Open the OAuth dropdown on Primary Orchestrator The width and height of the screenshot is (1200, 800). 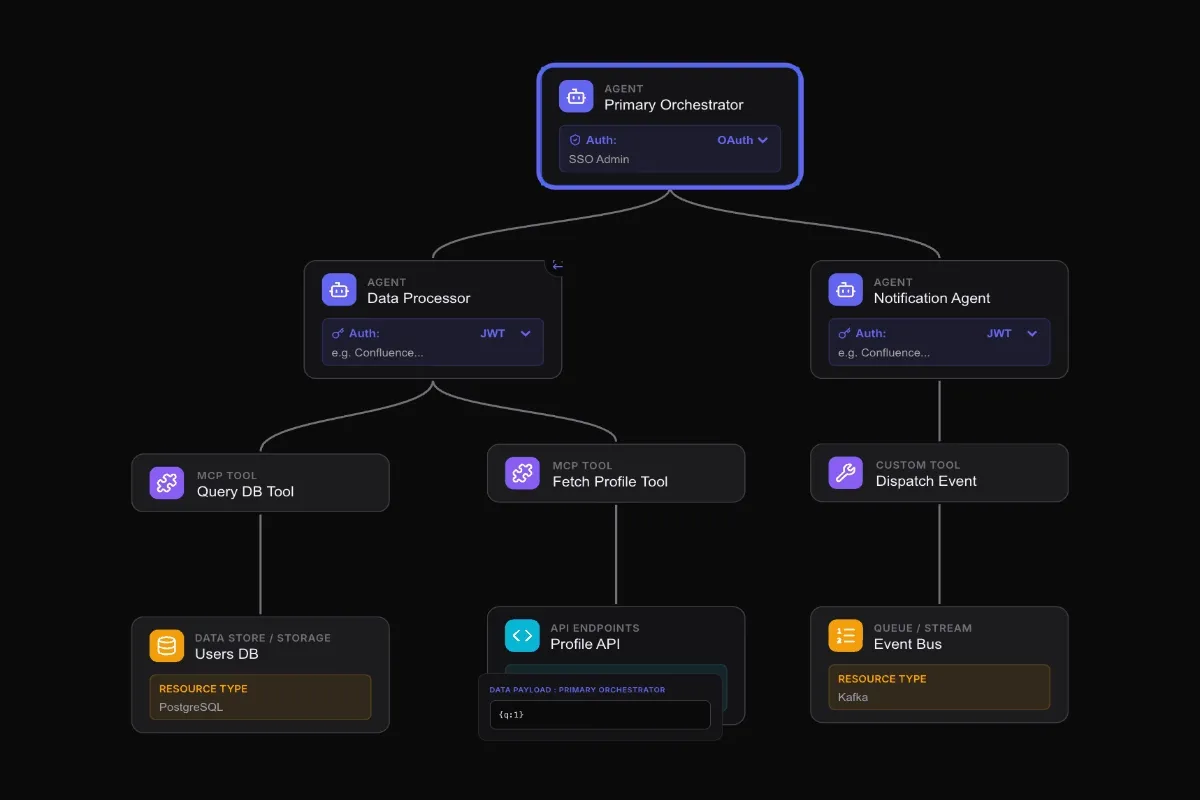click(741, 140)
